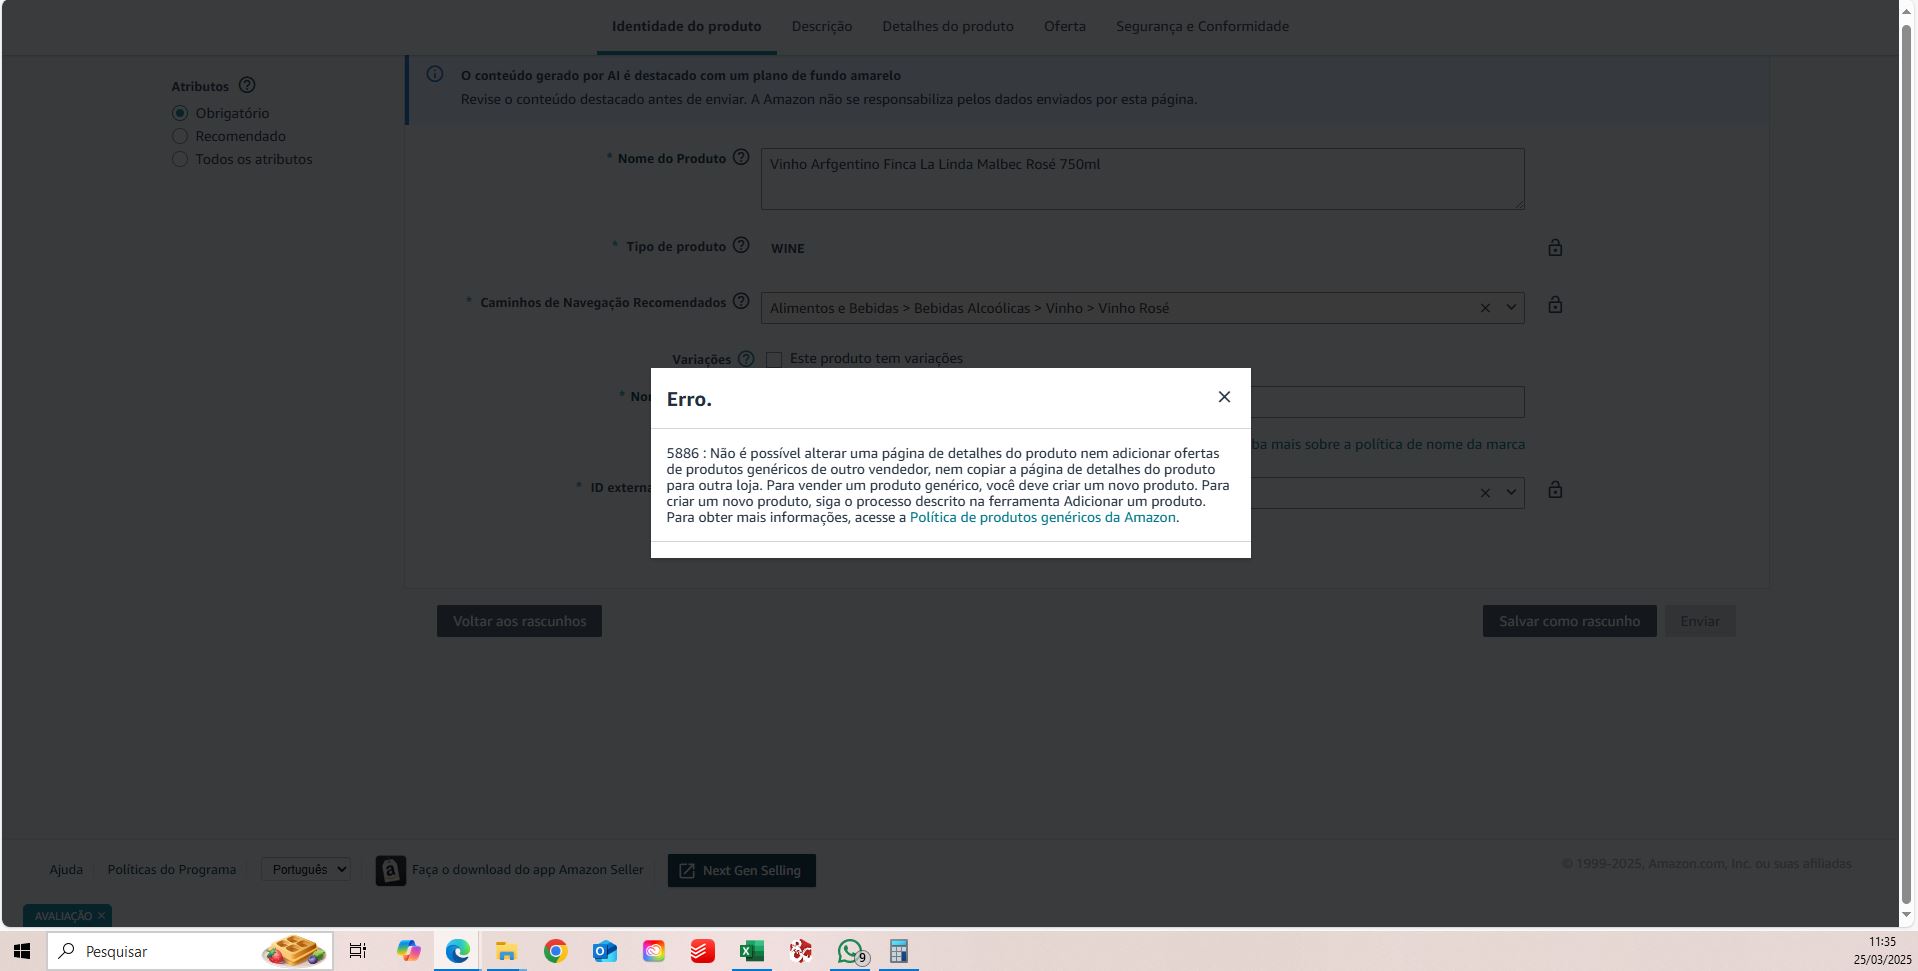Click Next Gen Selling button
This screenshot has width=1918, height=971.
[x=742, y=870]
